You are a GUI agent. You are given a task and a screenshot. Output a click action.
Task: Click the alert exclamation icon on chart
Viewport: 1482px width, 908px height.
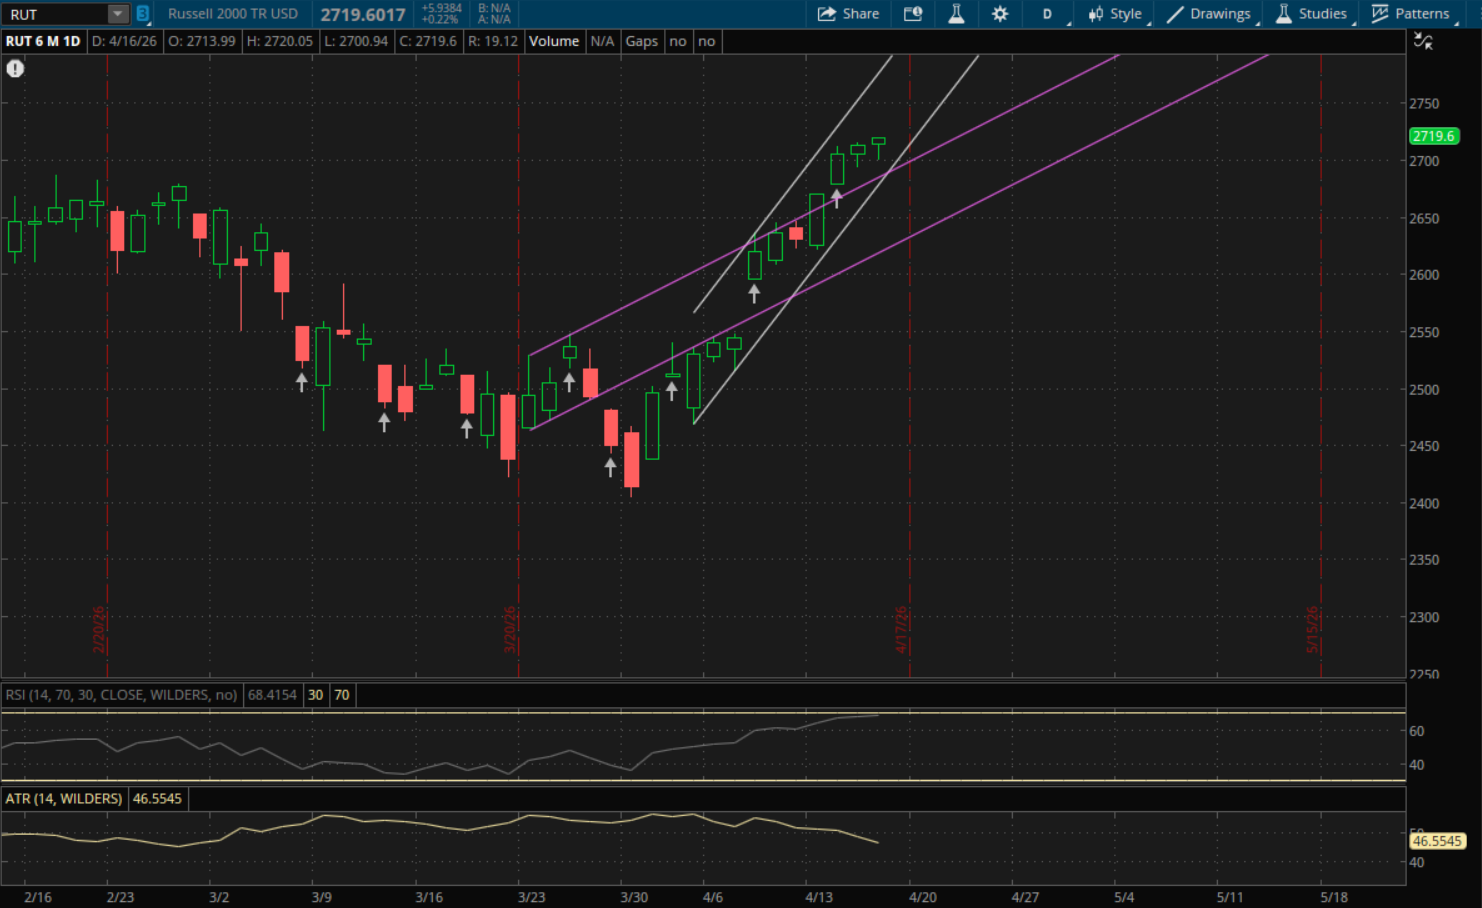(15, 69)
